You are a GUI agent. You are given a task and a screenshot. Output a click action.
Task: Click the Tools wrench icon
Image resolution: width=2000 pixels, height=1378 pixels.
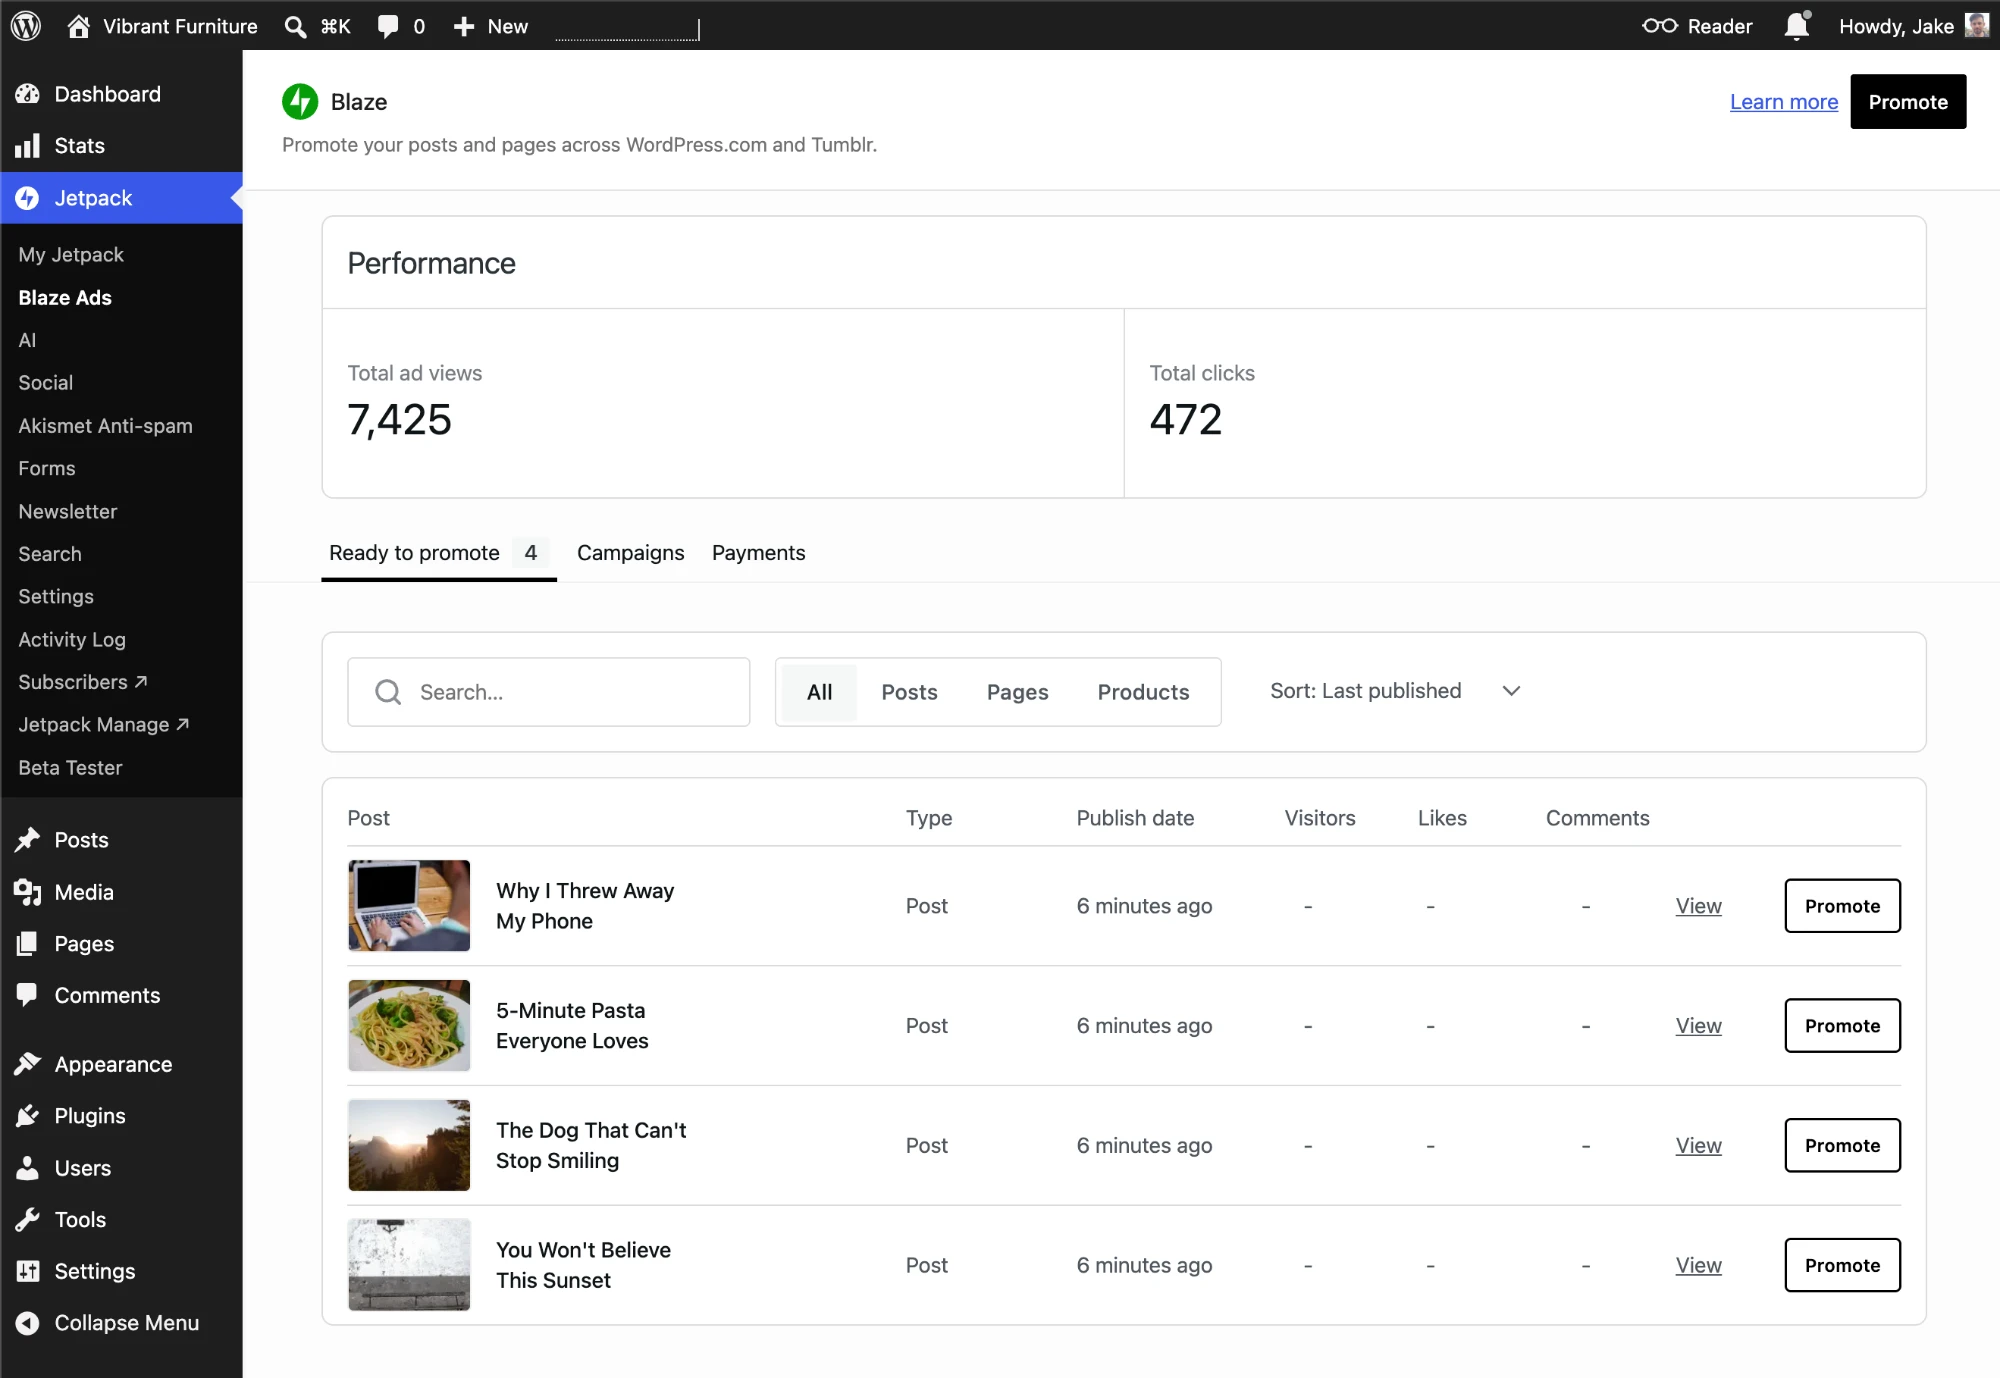pos(28,1219)
